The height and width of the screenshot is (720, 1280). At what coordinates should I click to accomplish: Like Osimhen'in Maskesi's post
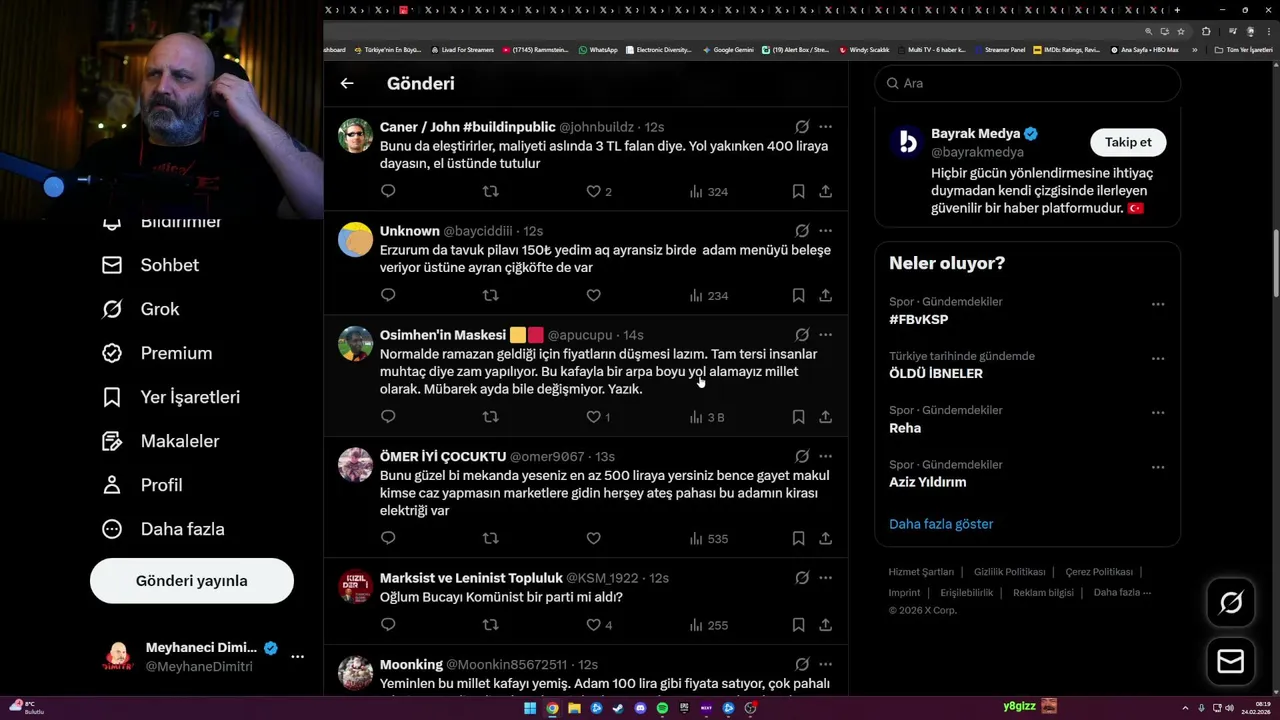(x=598, y=417)
